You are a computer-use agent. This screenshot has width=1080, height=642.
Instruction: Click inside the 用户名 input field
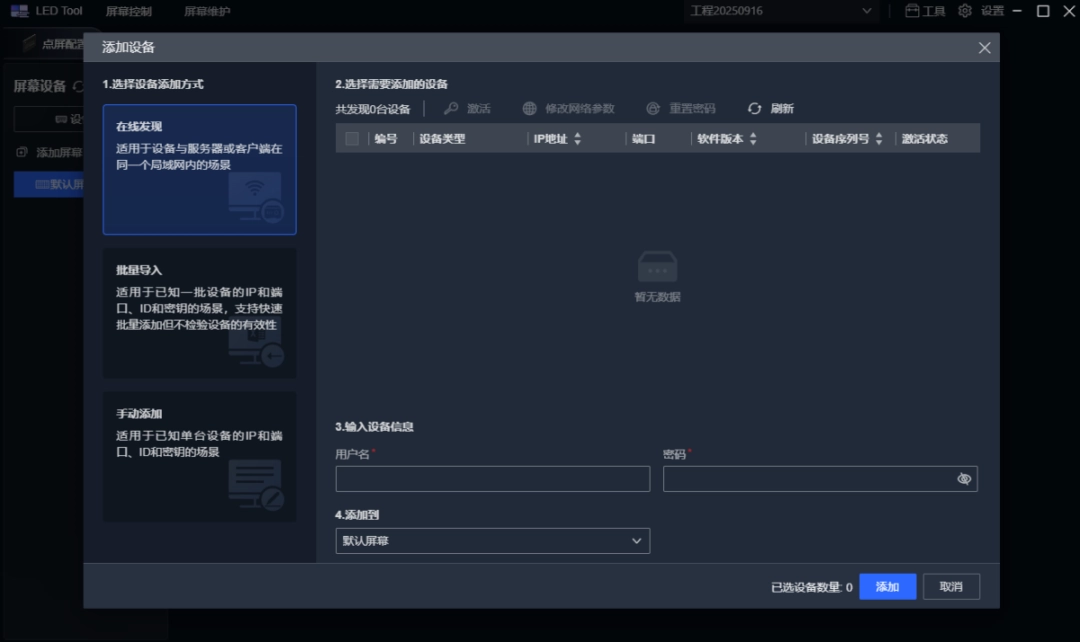click(x=492, y=478)
